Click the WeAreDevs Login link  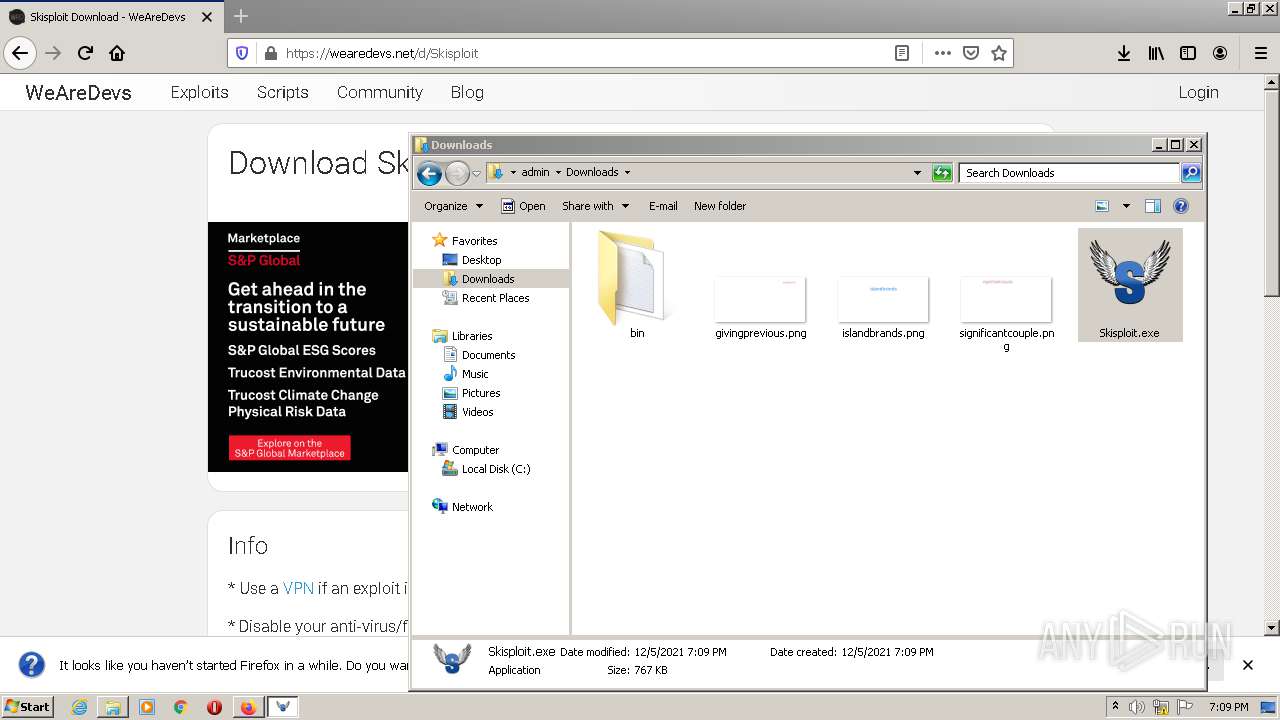(1198, 92)
